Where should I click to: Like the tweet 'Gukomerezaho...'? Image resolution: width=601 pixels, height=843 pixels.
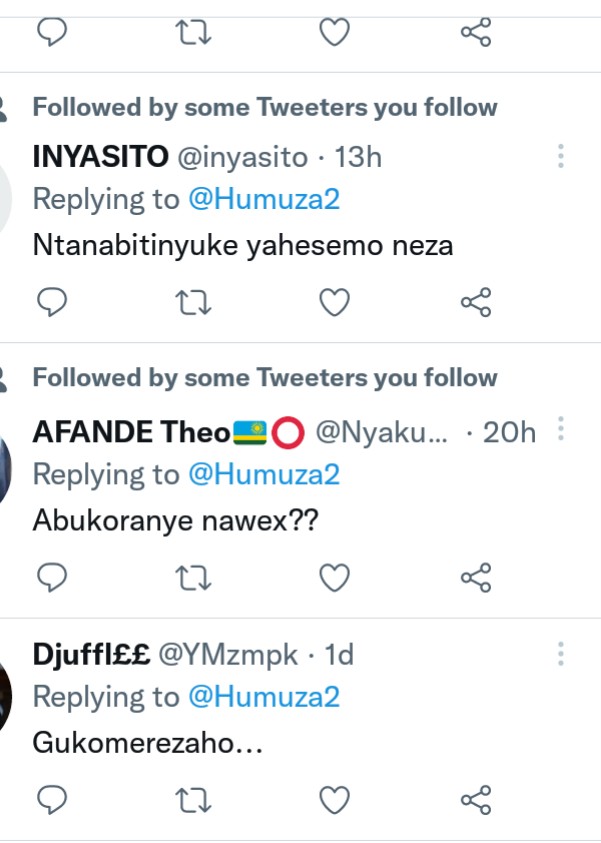334,799
